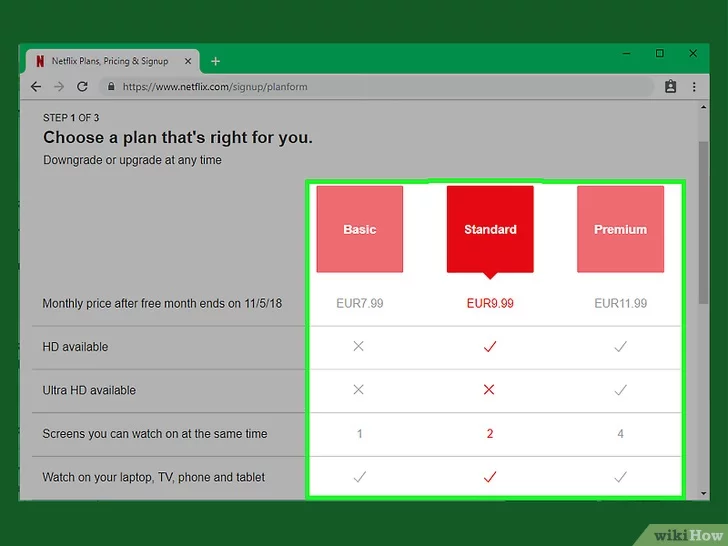Image resolution: width=728 pixels, height=546 pixels.
Task: Click the padlock site security icon
Action: coord(111,86)
